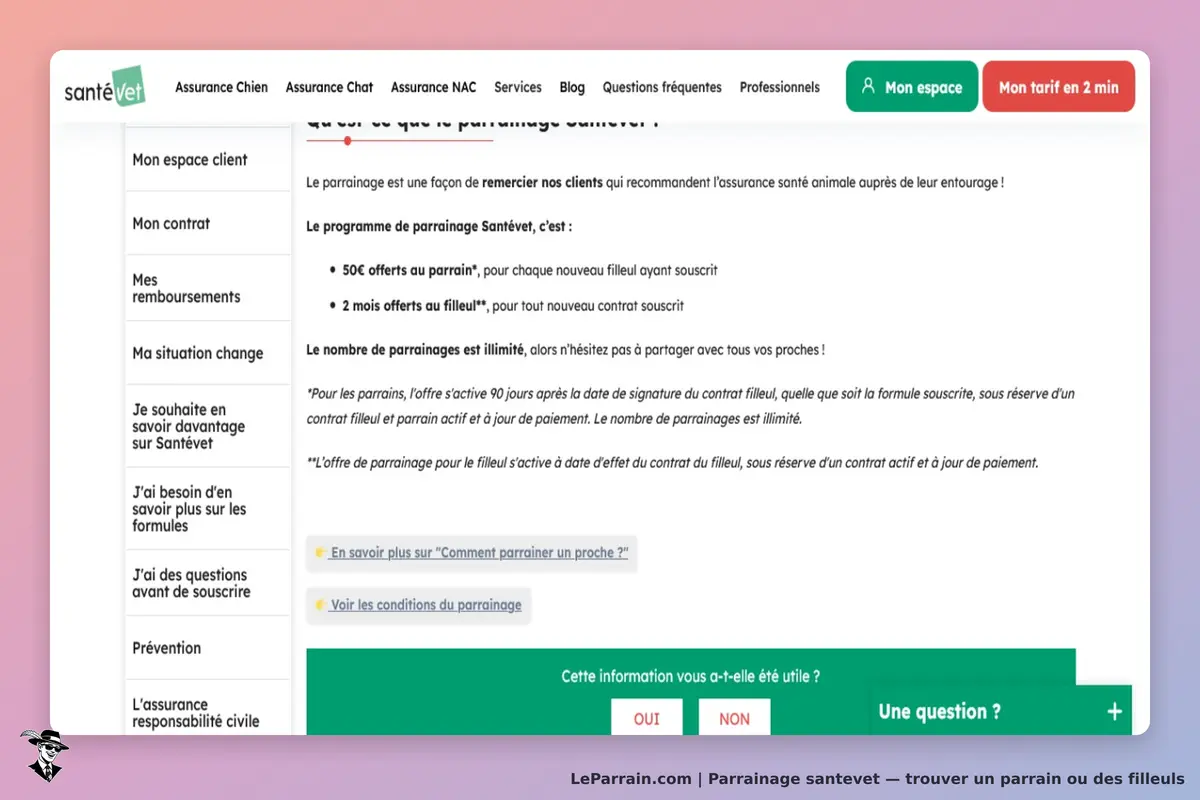
Task: Click the text 2 mois offerts au filleul
Action: [x=413, y=306]
